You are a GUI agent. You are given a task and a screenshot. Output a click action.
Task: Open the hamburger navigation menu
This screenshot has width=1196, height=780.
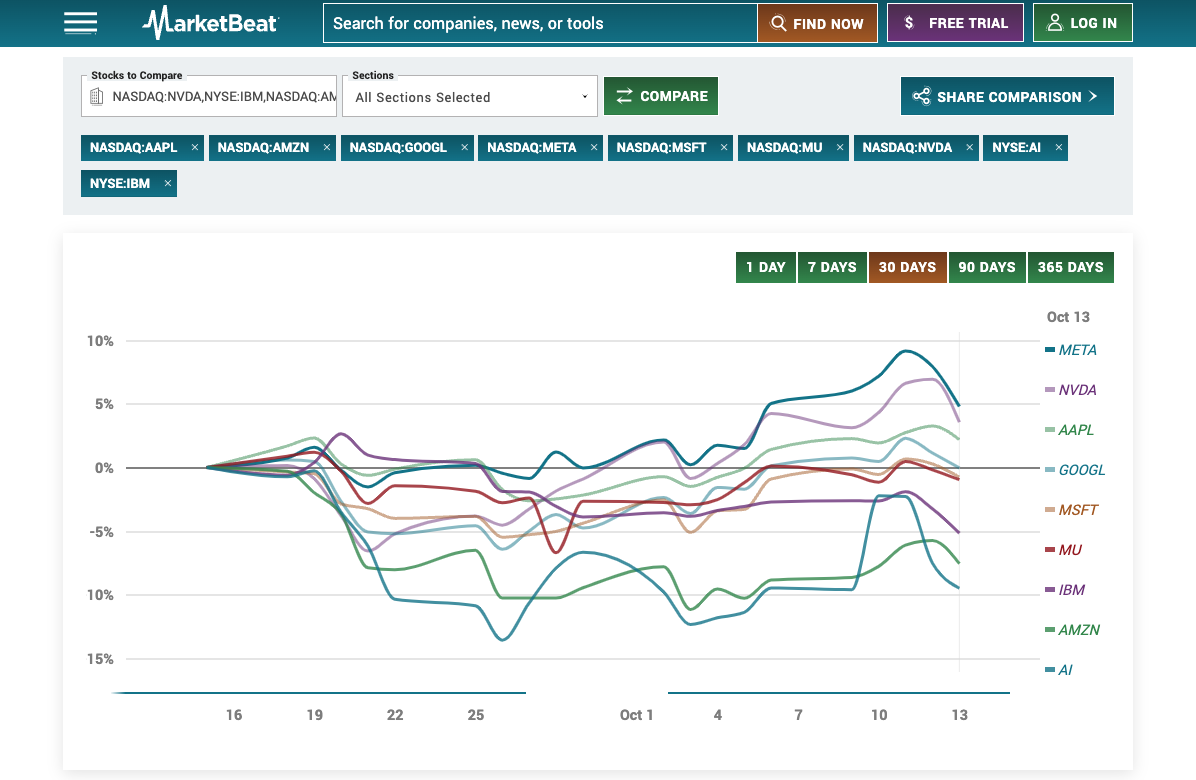tap(80, 23)
